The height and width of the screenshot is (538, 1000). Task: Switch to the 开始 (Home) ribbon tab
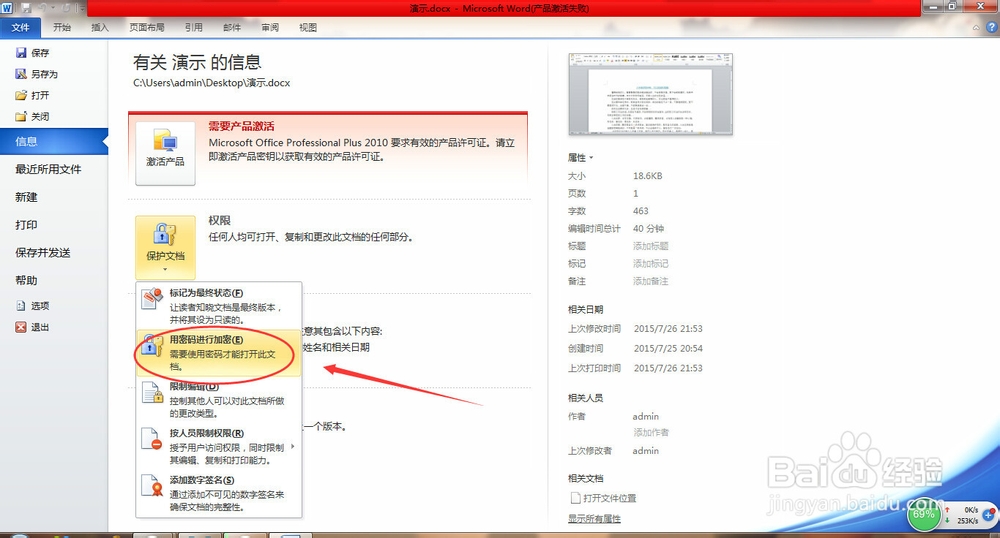coord(62,27)
